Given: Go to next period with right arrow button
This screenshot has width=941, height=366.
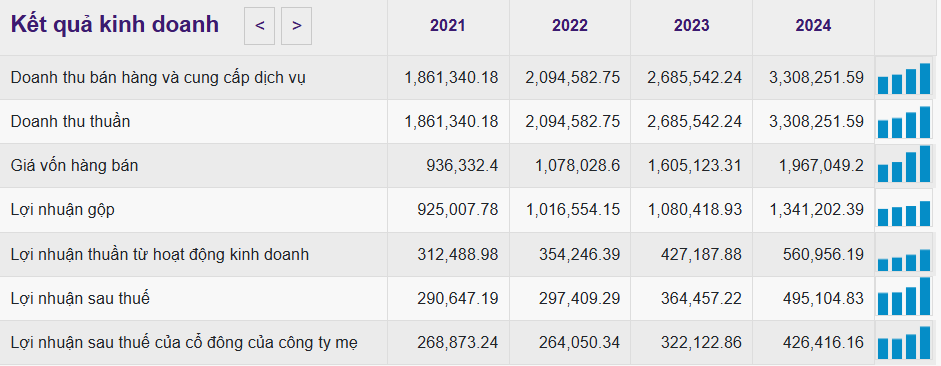Looking at the screenshot, I should click(296, 26).
